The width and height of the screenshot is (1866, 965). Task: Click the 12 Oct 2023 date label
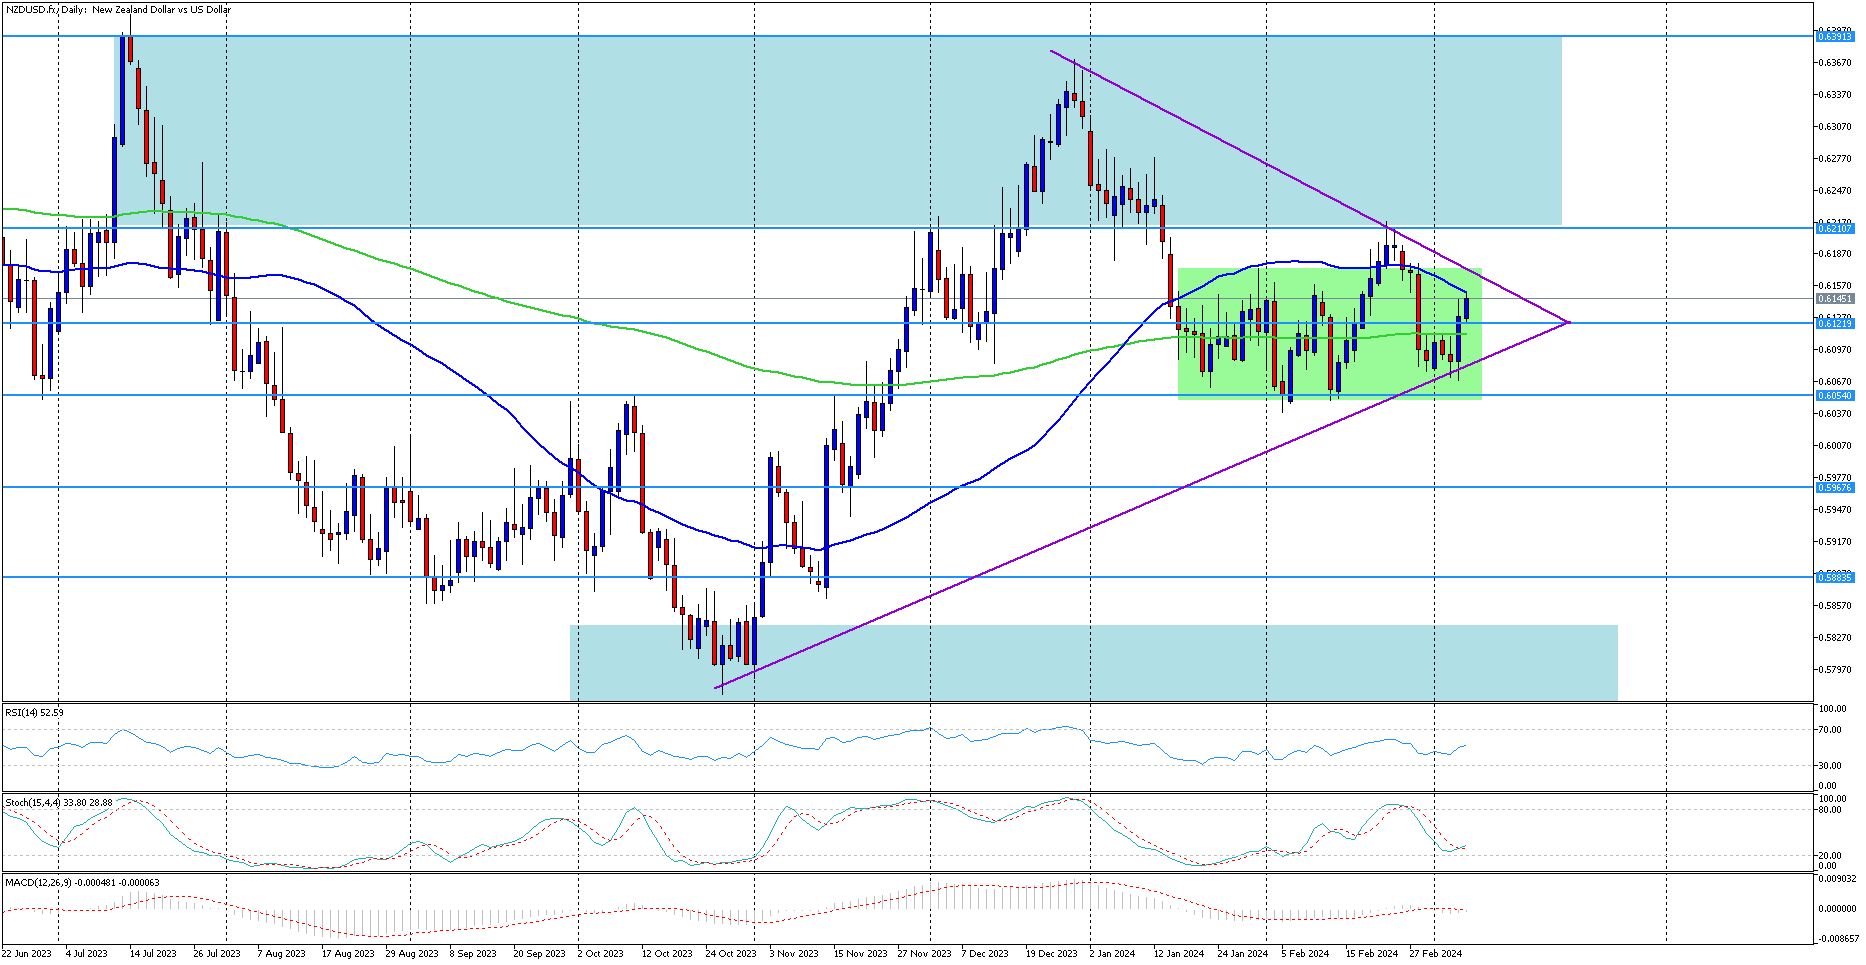tap(667, 954)
